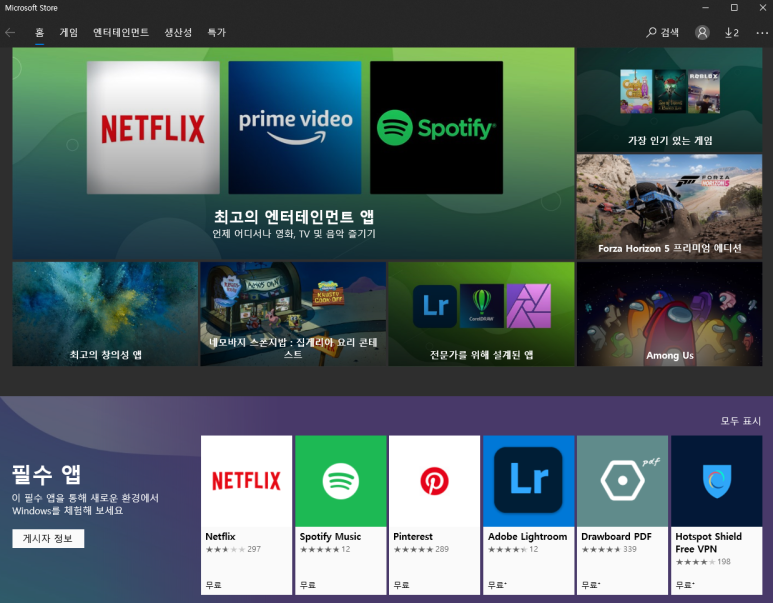773x603 pixels.
Task: Click the 필수 앱 section heading
Action: tap(46, 475)
